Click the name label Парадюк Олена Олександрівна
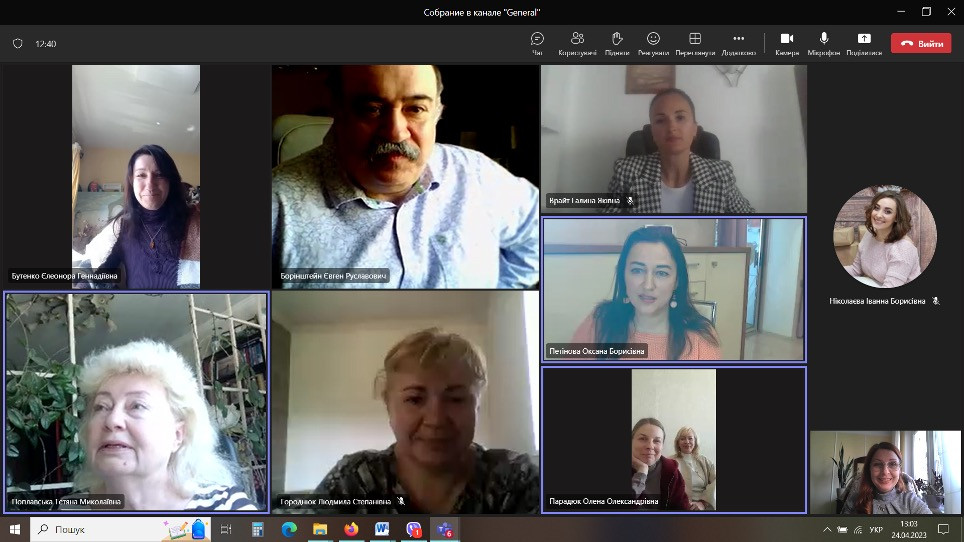The width and height of the screenshot is (964, 542). click(603, 501)
